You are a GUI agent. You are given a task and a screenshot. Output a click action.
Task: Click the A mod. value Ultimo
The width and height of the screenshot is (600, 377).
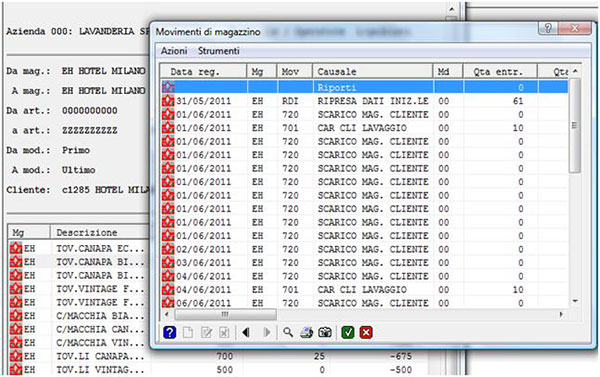(x=78, y=170)
